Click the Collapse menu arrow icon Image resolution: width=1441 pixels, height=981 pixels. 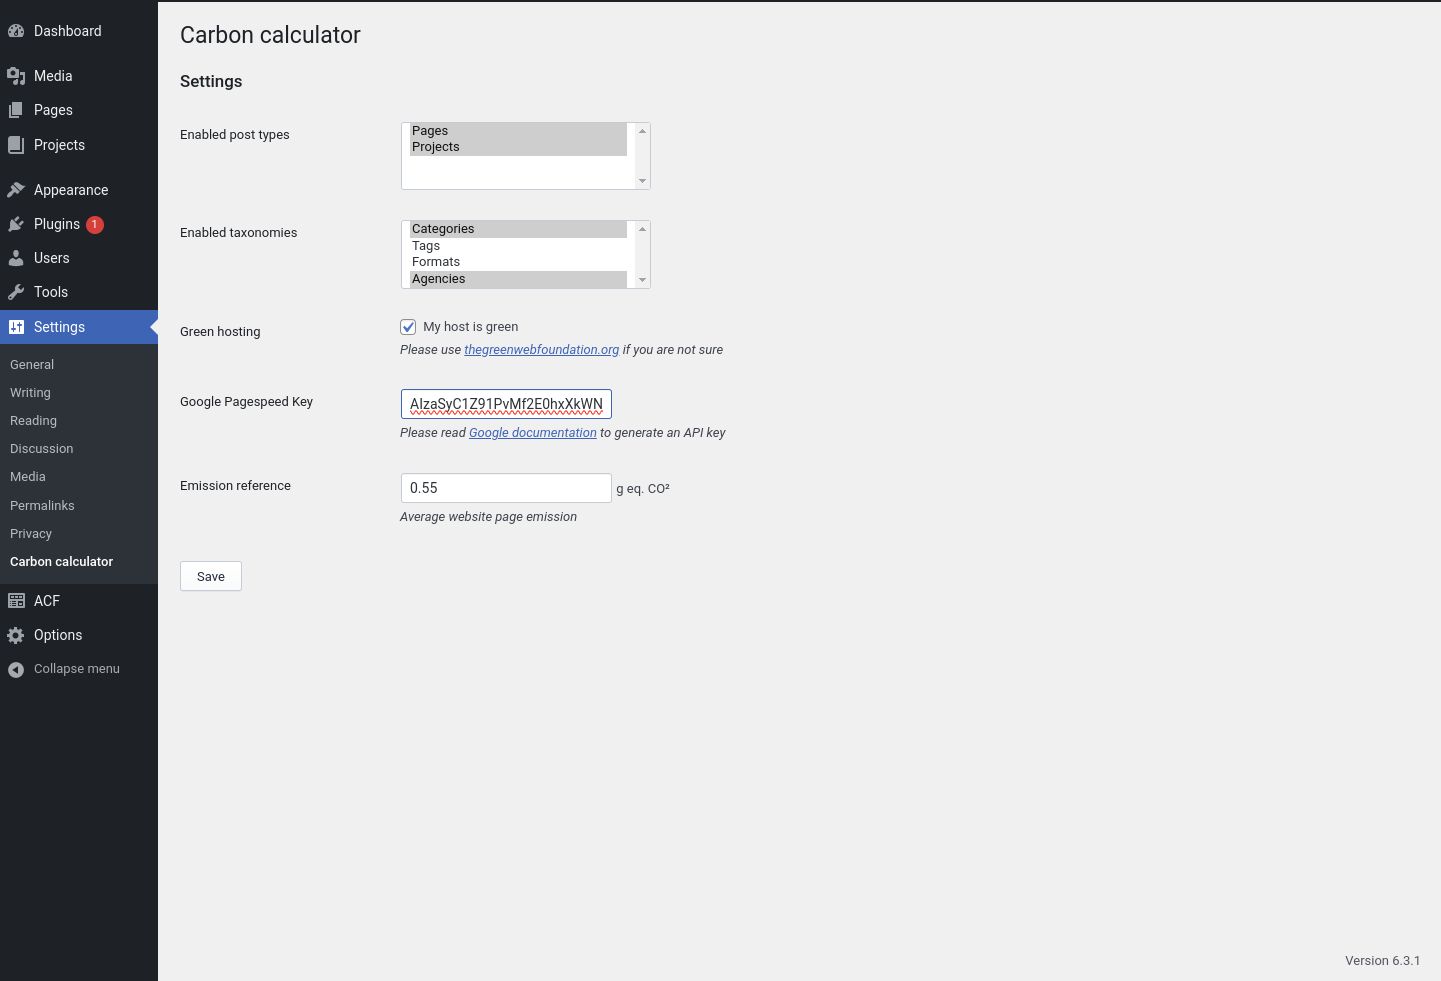[16, 669]
